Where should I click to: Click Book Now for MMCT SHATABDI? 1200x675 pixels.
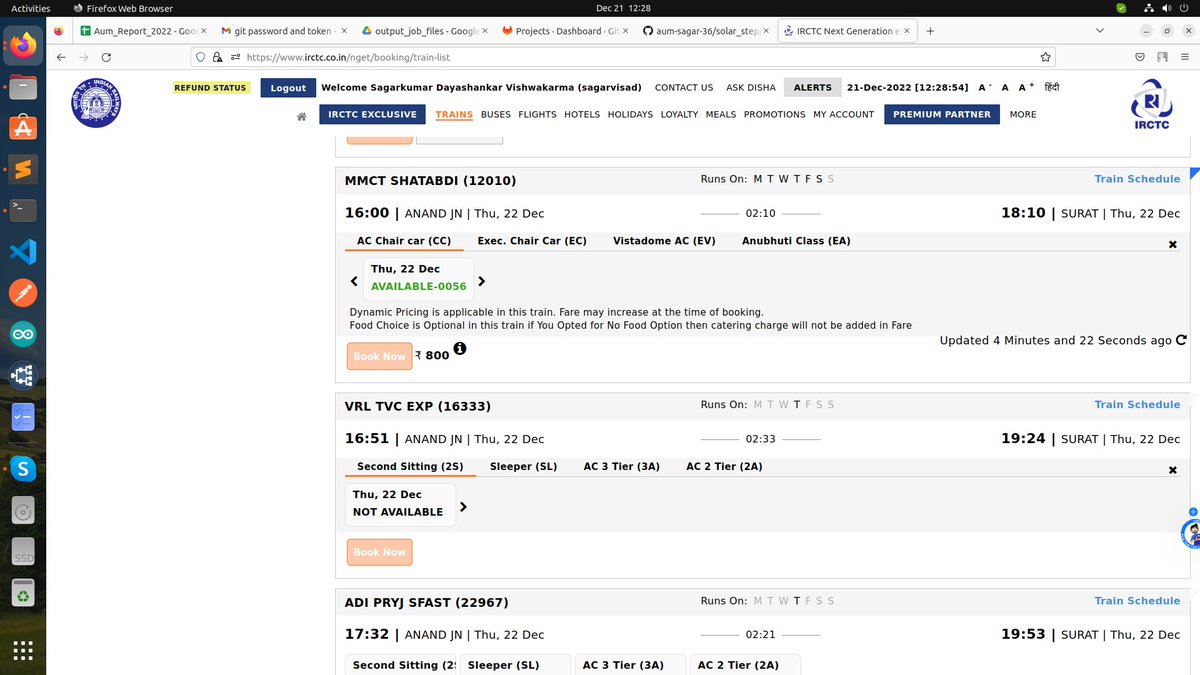pos(379,355)
